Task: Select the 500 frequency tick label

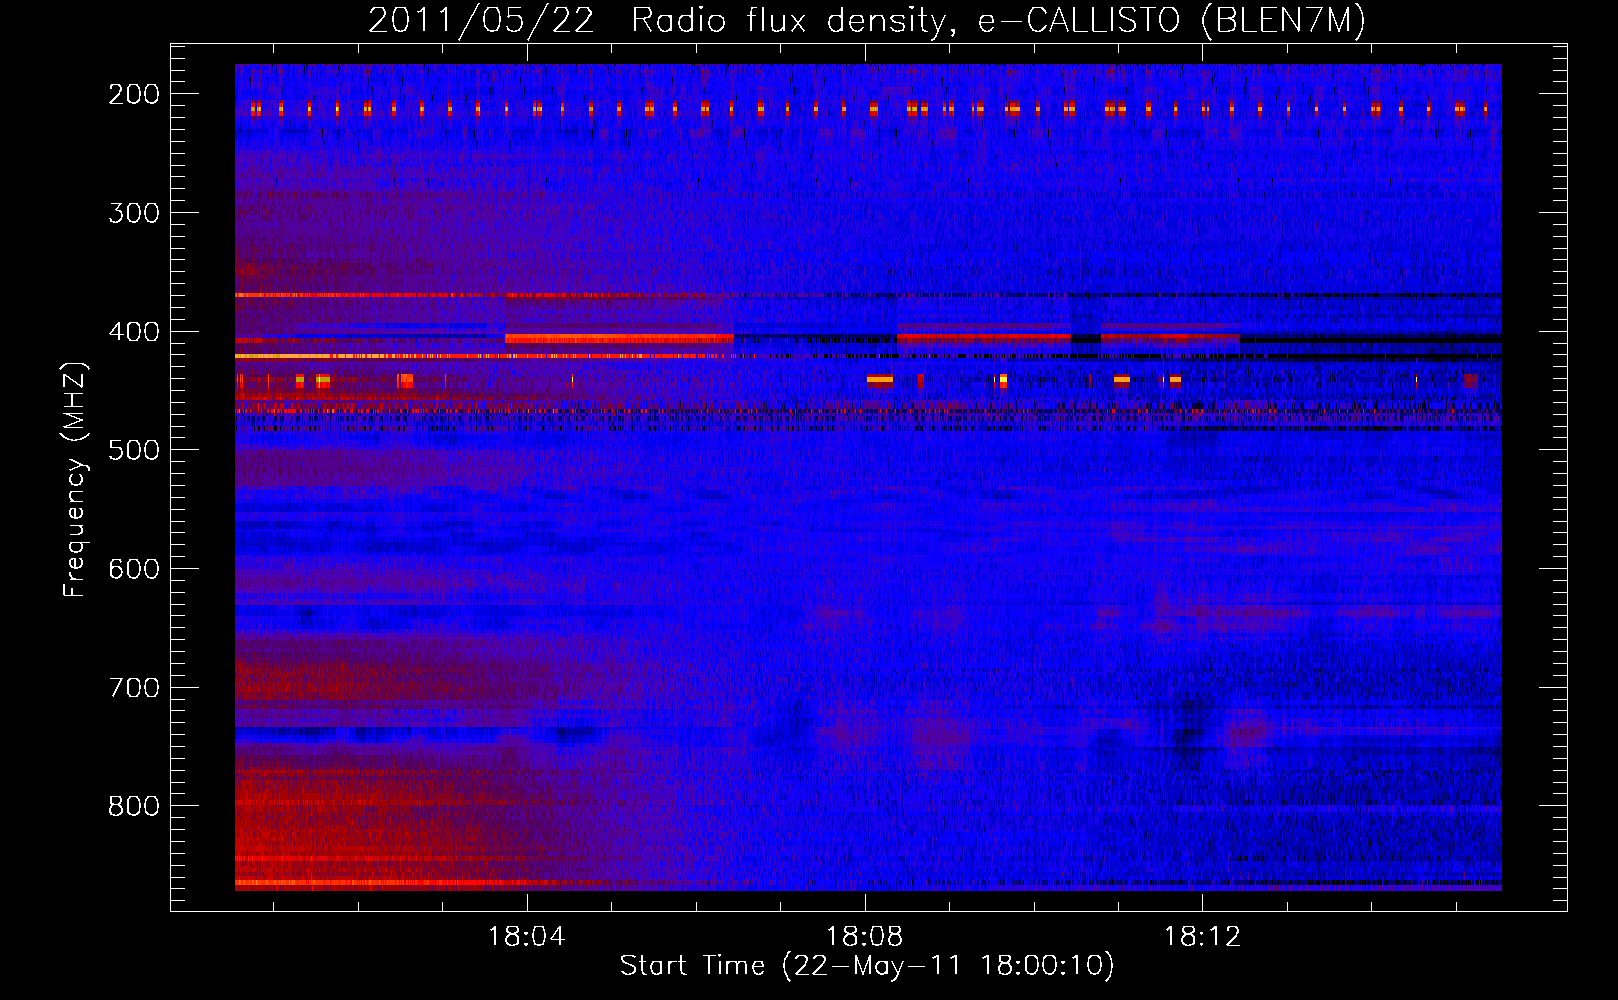Action: (134, 450)
